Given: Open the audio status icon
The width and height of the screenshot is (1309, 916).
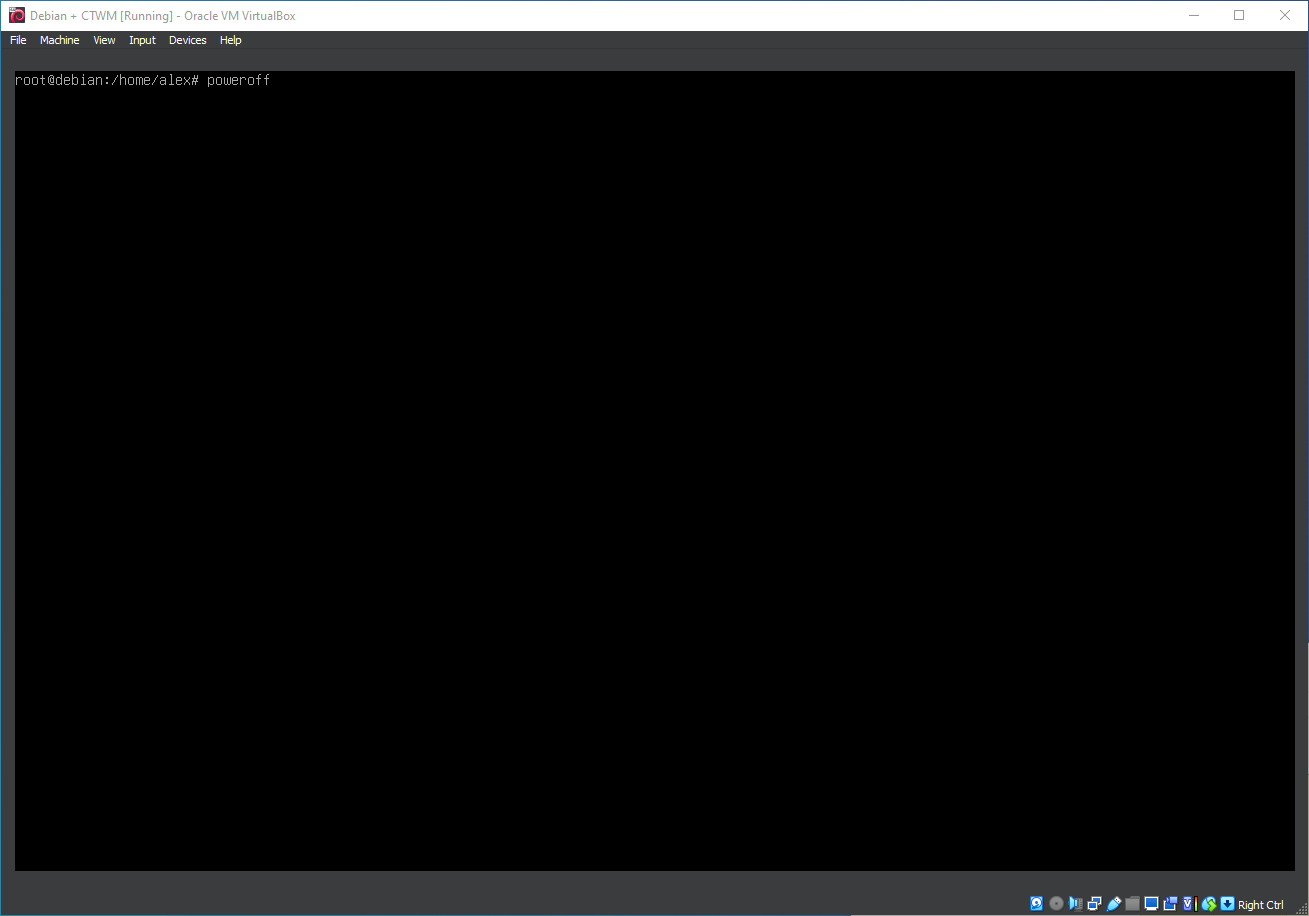Looking at the screenshot, I should (x=1075, y=904).
